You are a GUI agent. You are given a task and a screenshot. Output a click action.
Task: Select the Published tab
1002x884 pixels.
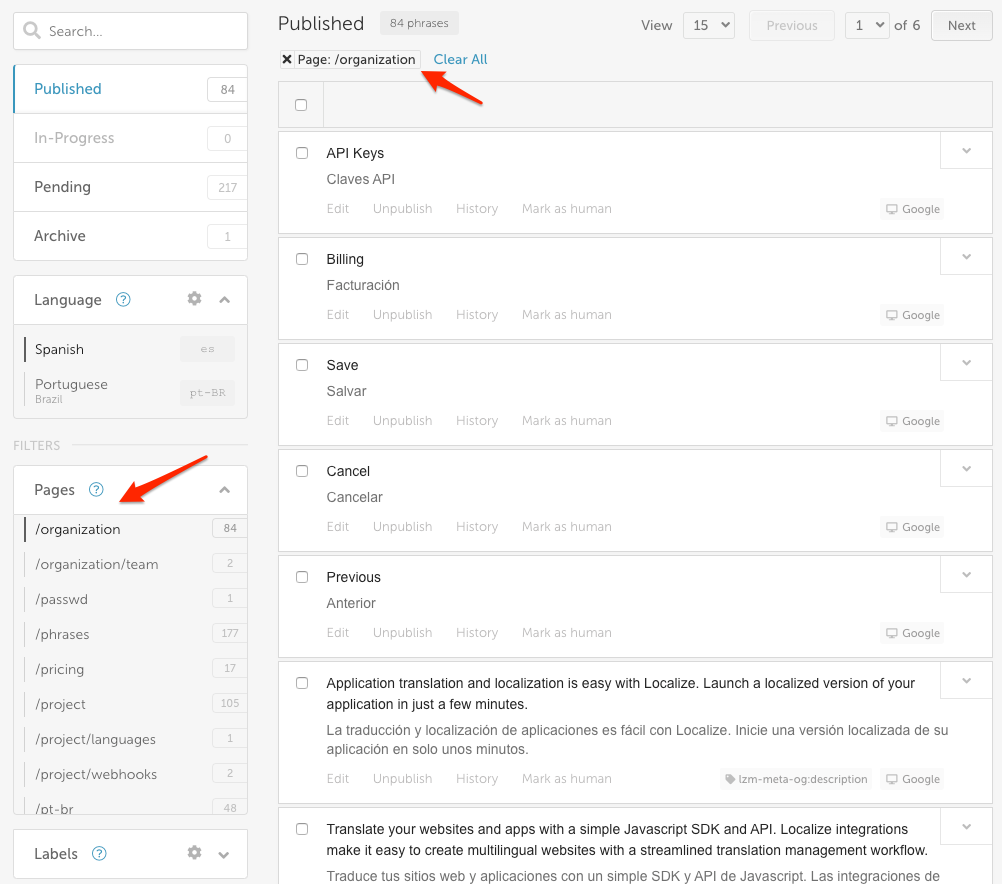tap(131, 89)
